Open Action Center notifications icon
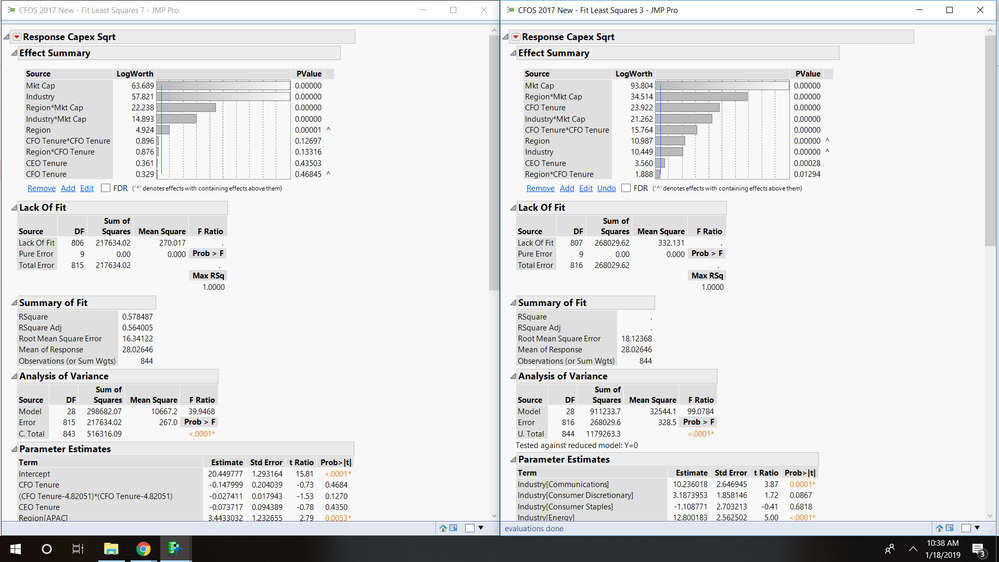This screenshot has width=999, height=562. [x=979, y=549]
